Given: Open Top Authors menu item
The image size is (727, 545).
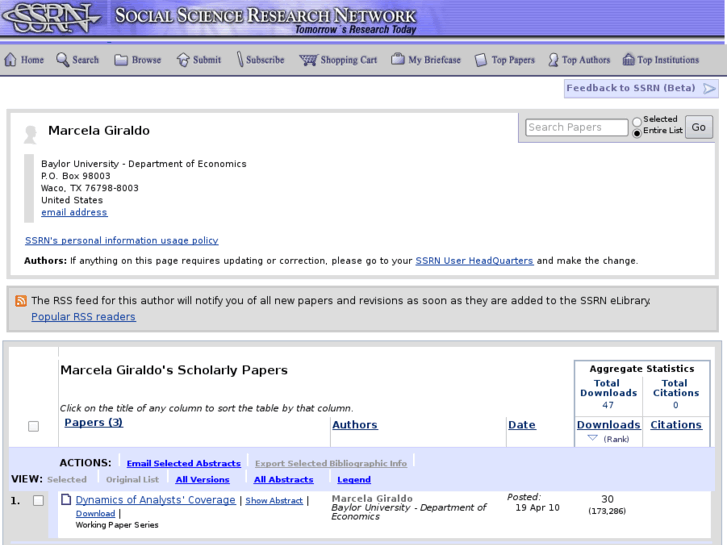Looking at the screenshot, I should (x=586, y=60).
